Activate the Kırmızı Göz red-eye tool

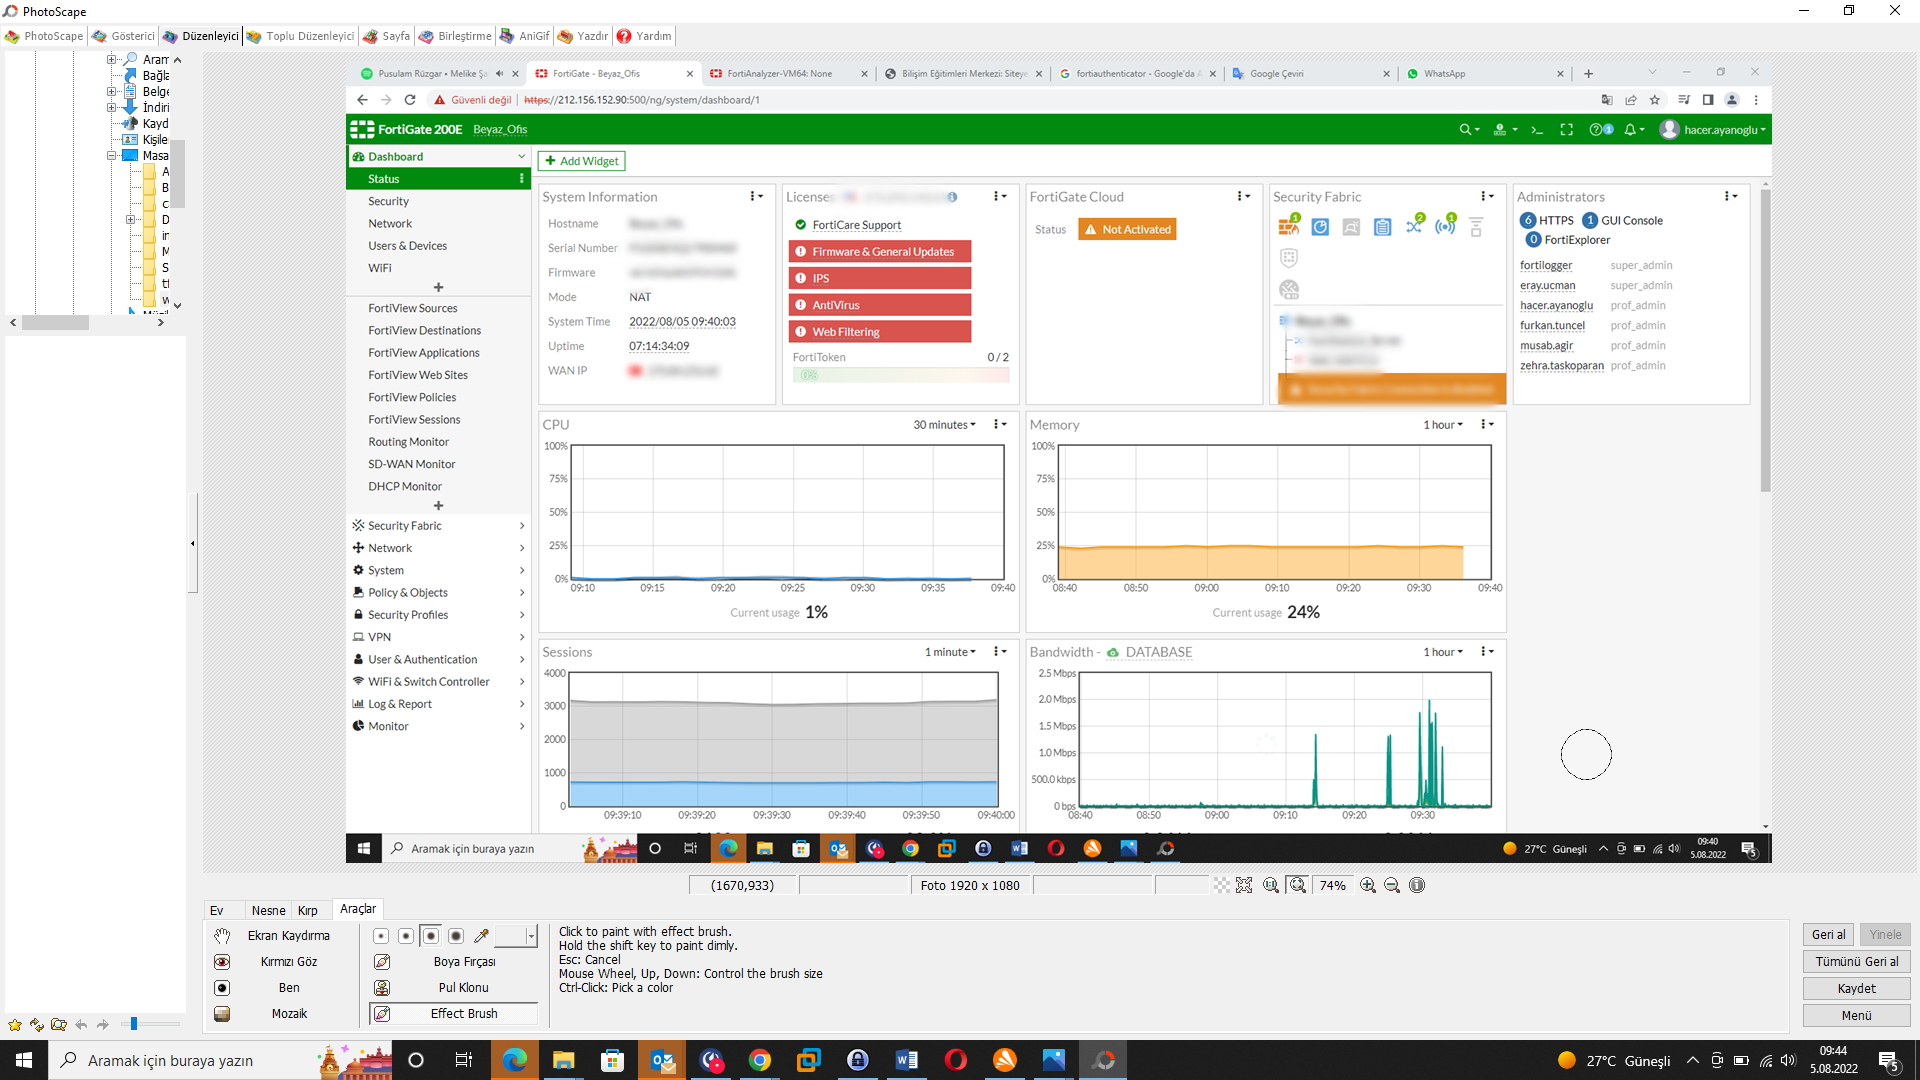275,962
